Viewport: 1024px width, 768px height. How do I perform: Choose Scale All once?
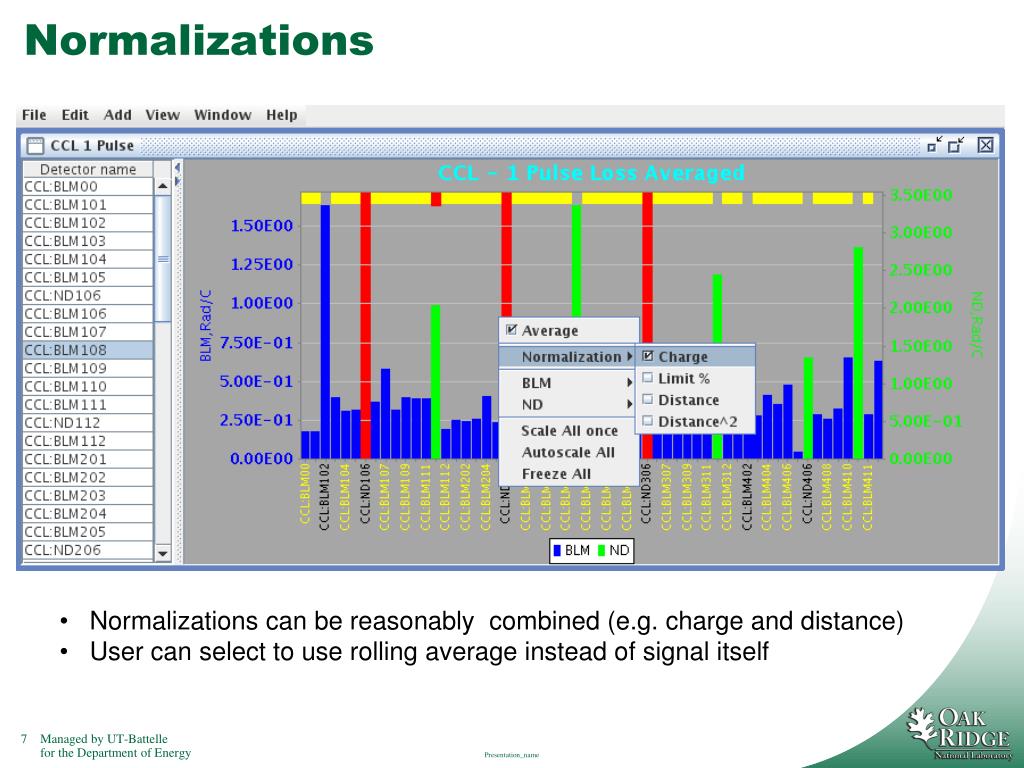tap(569, 430)
